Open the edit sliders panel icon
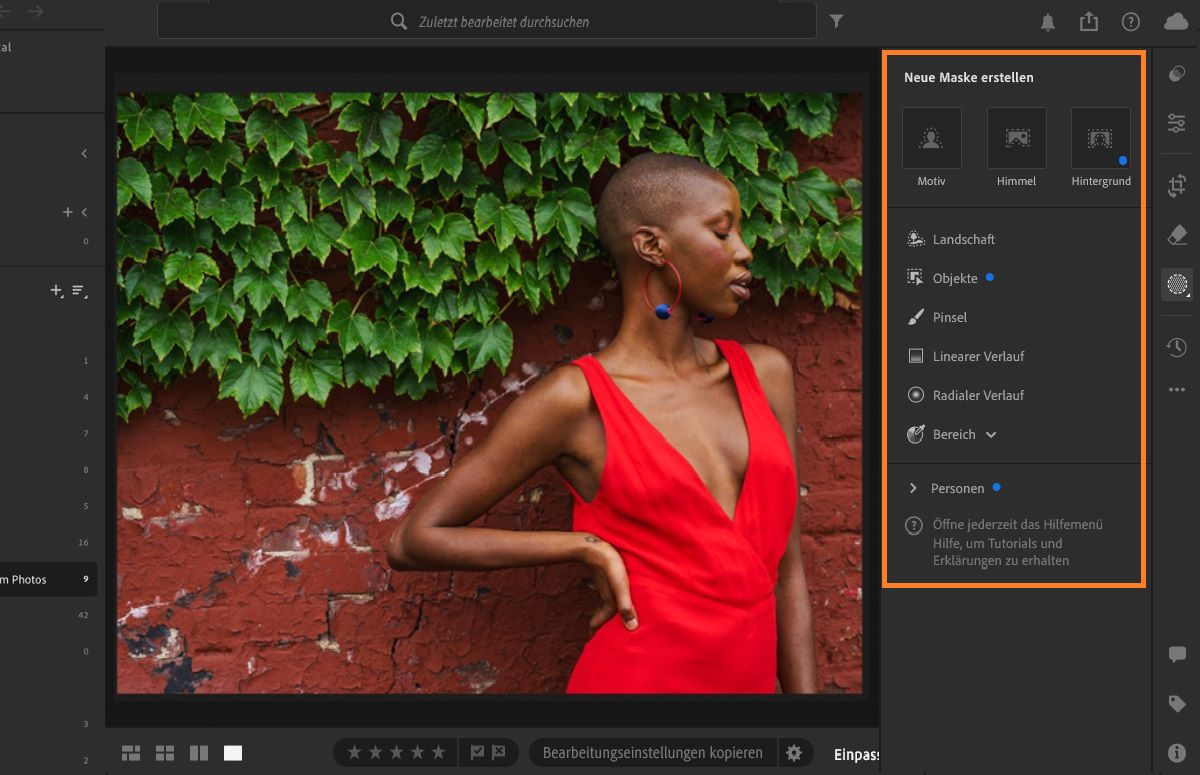This screenshot has width=1200, height=775. click(x=1177, y=123)
